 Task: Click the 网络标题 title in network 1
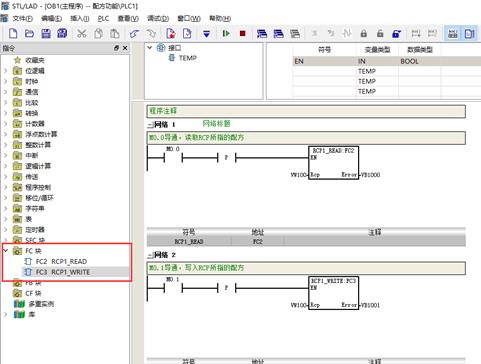[x=216, y=124]
